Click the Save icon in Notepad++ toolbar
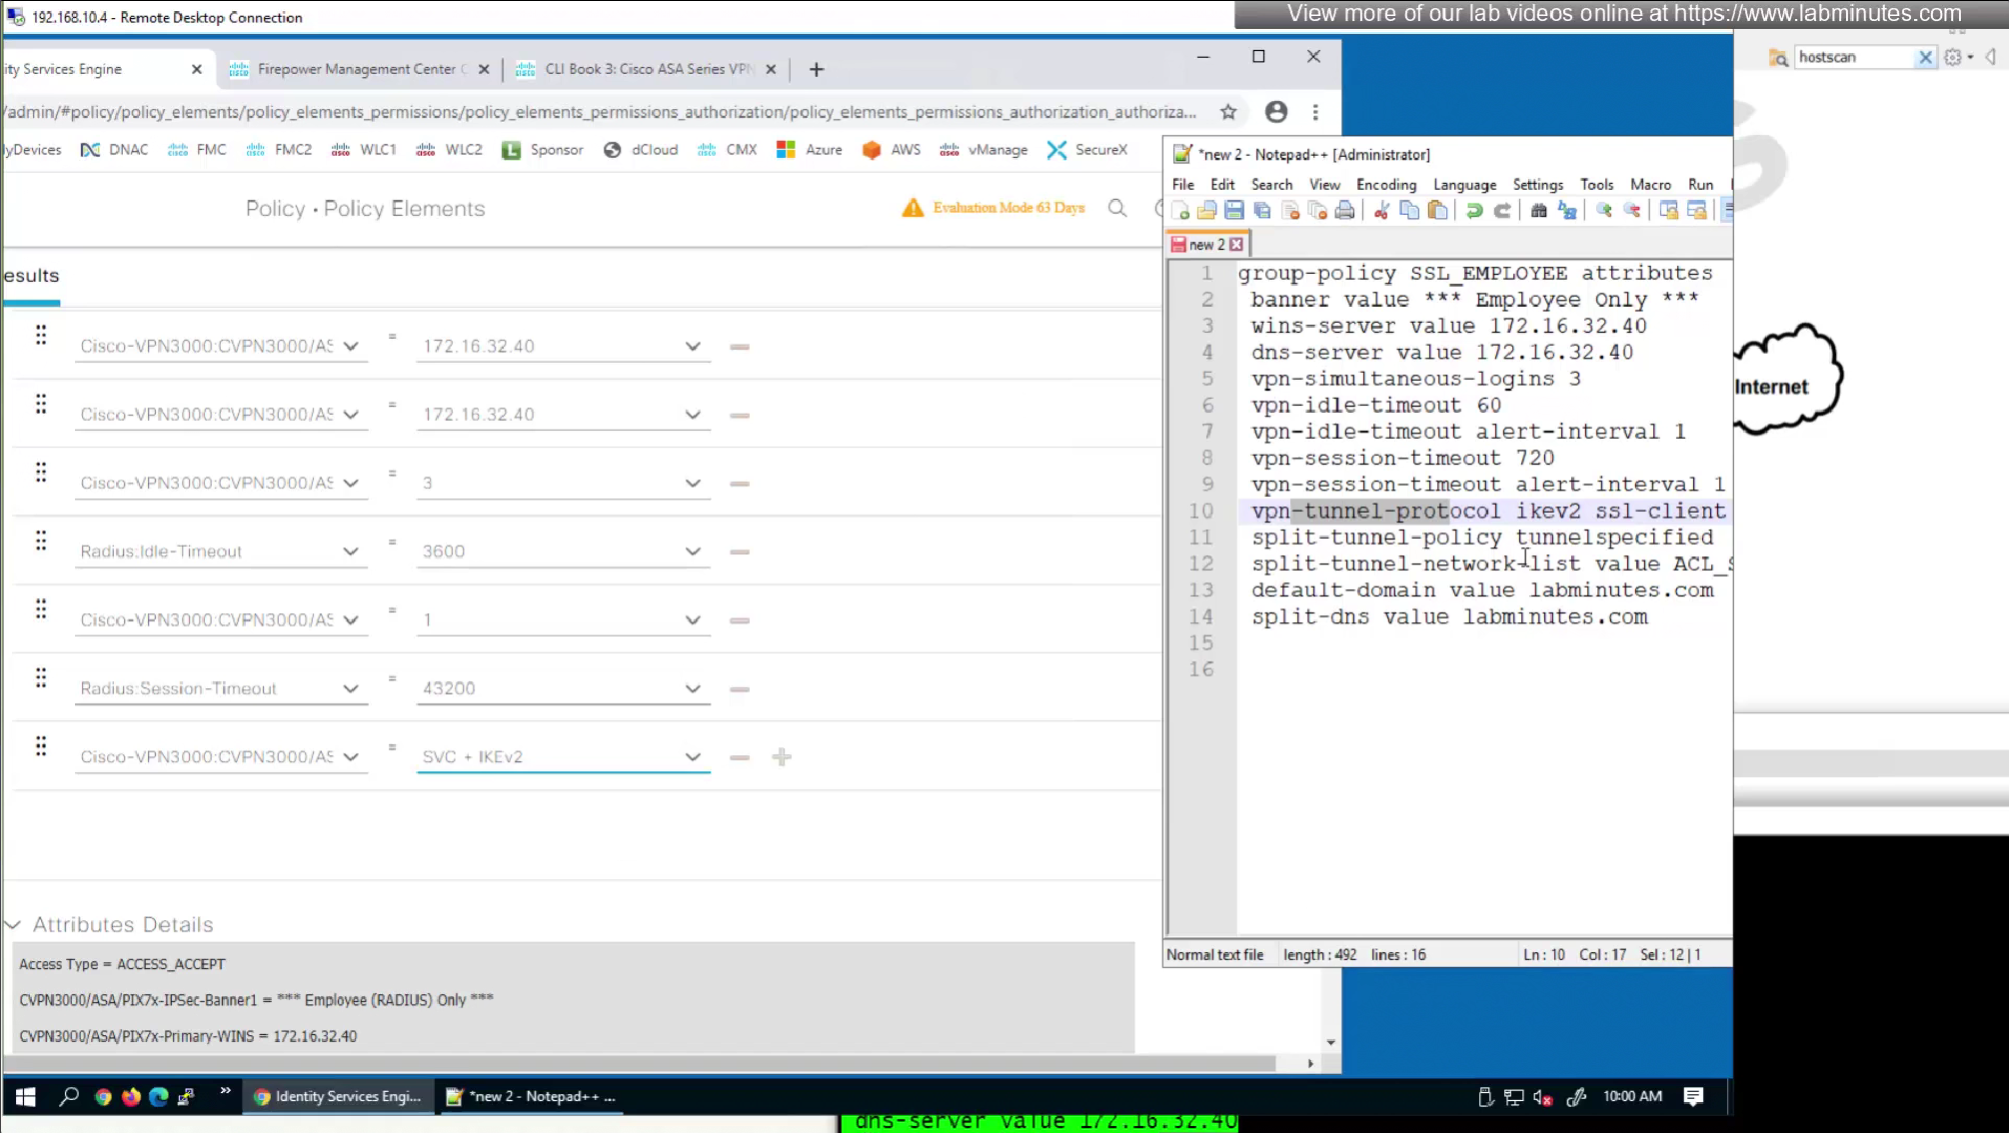The height and width of the screenshot is (1133, 2009). (1234, 210)
